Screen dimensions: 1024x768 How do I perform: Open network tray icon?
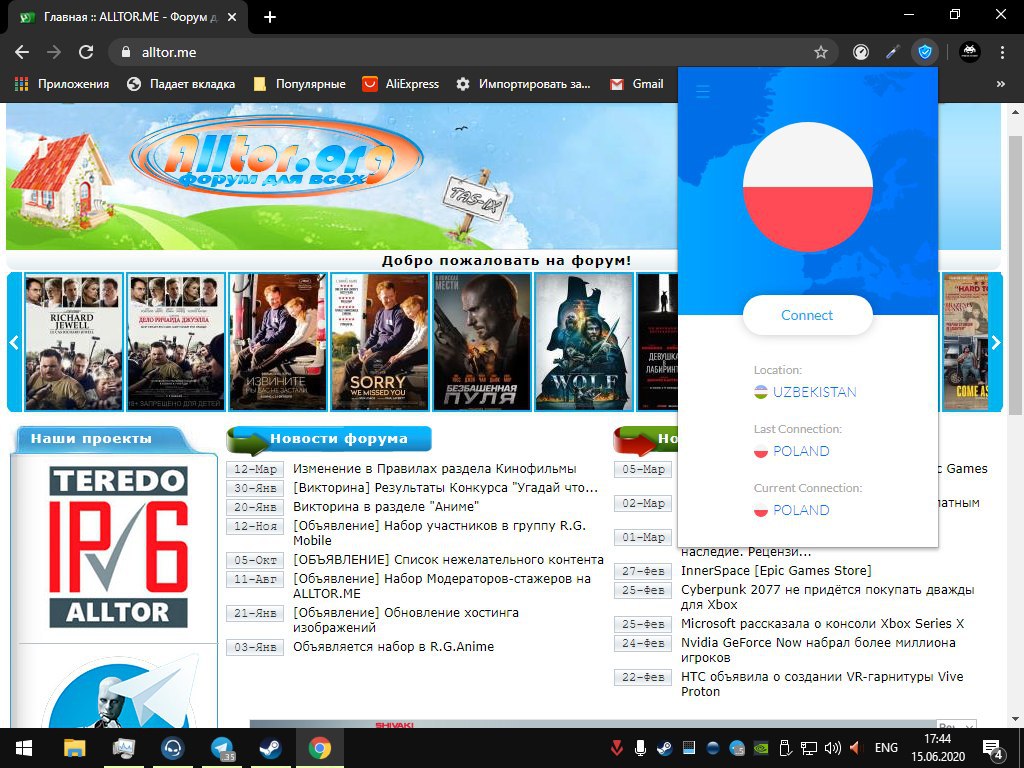pos(809,748)
